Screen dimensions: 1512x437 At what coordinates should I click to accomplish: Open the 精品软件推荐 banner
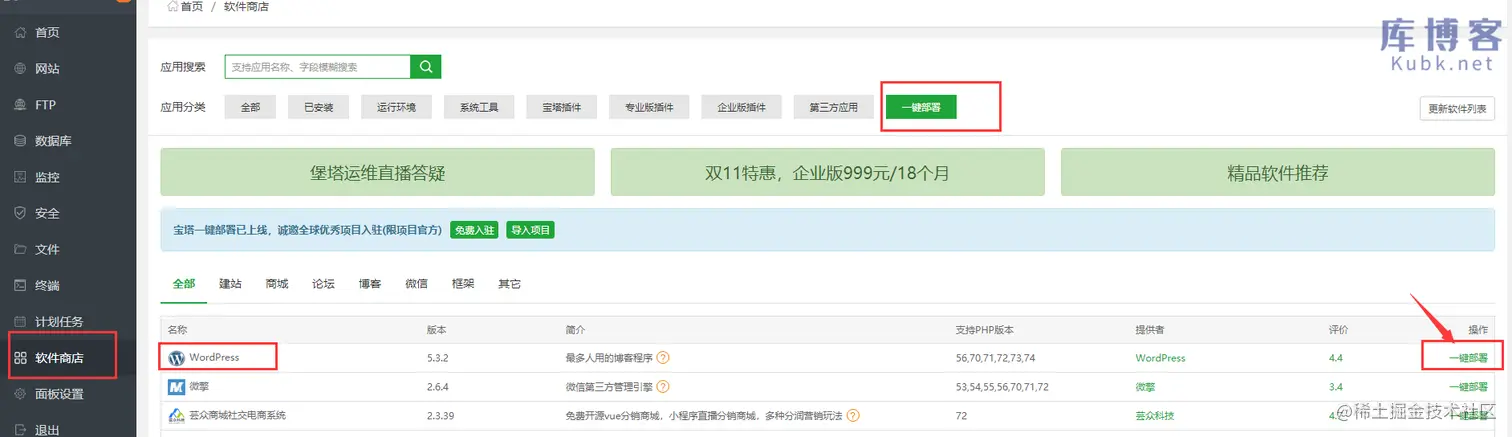(1278, 173)
